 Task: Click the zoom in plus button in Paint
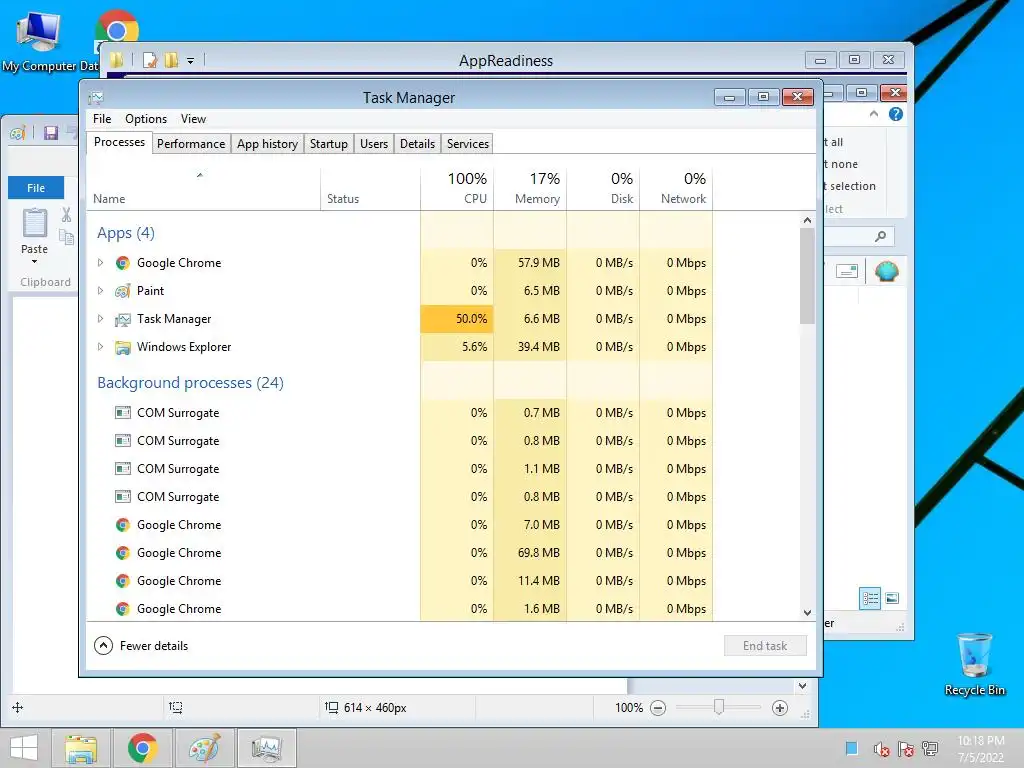tap(780, 708)
